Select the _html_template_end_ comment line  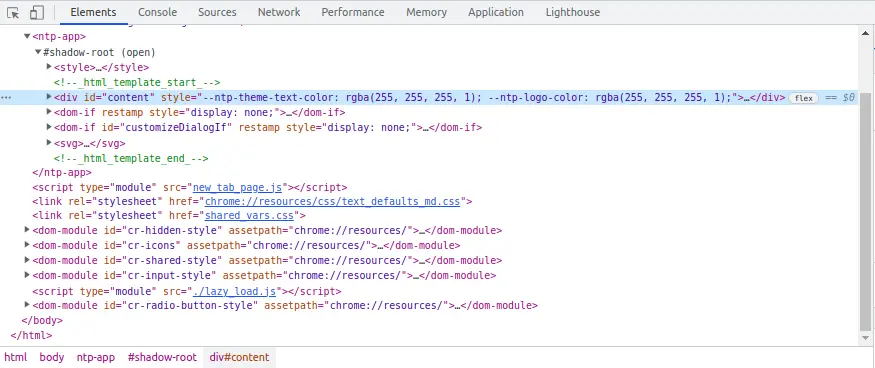131,158
